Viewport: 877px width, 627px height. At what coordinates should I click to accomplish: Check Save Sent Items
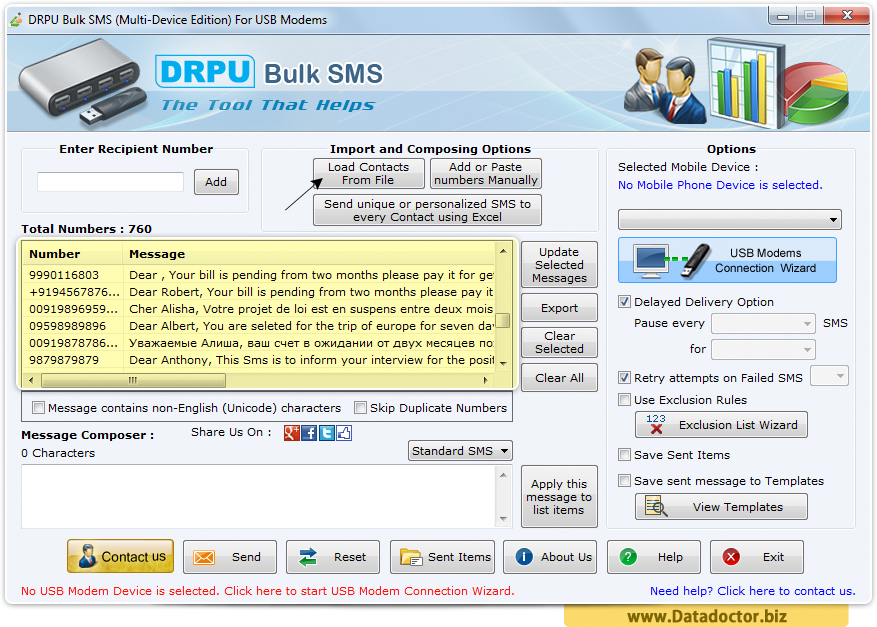[624, 455]
